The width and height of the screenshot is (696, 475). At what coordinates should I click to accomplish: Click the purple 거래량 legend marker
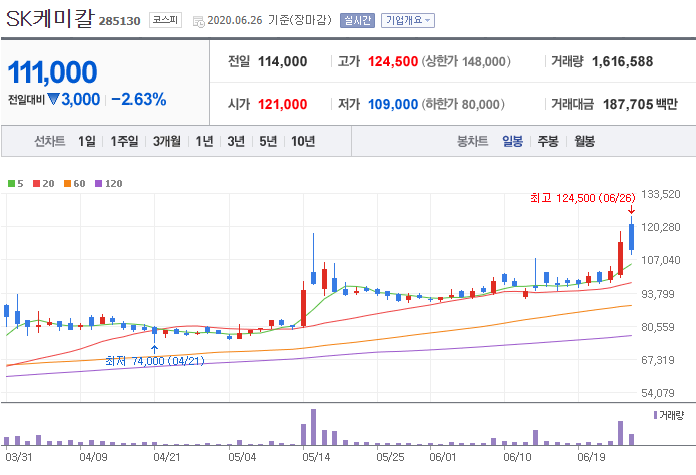click(655, 415)
